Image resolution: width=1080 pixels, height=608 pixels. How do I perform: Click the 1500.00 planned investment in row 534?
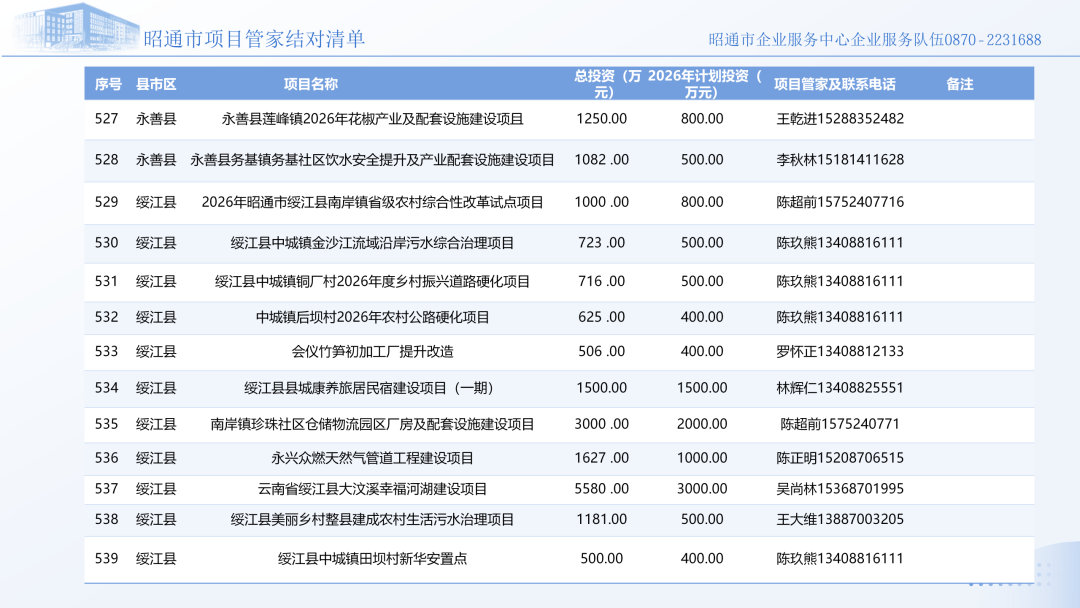click(702, 388)
